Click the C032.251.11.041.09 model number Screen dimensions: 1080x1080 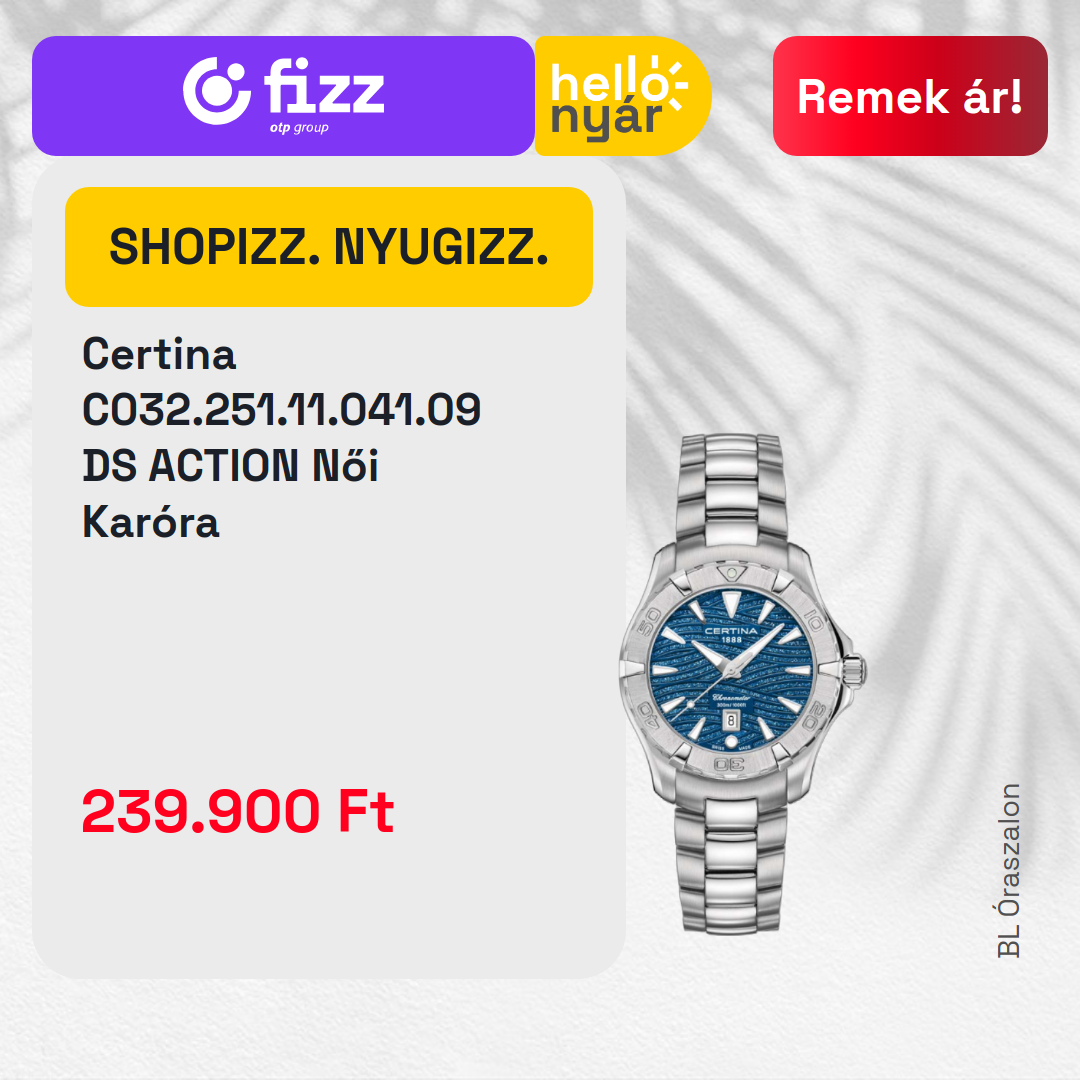coord(281,410)
